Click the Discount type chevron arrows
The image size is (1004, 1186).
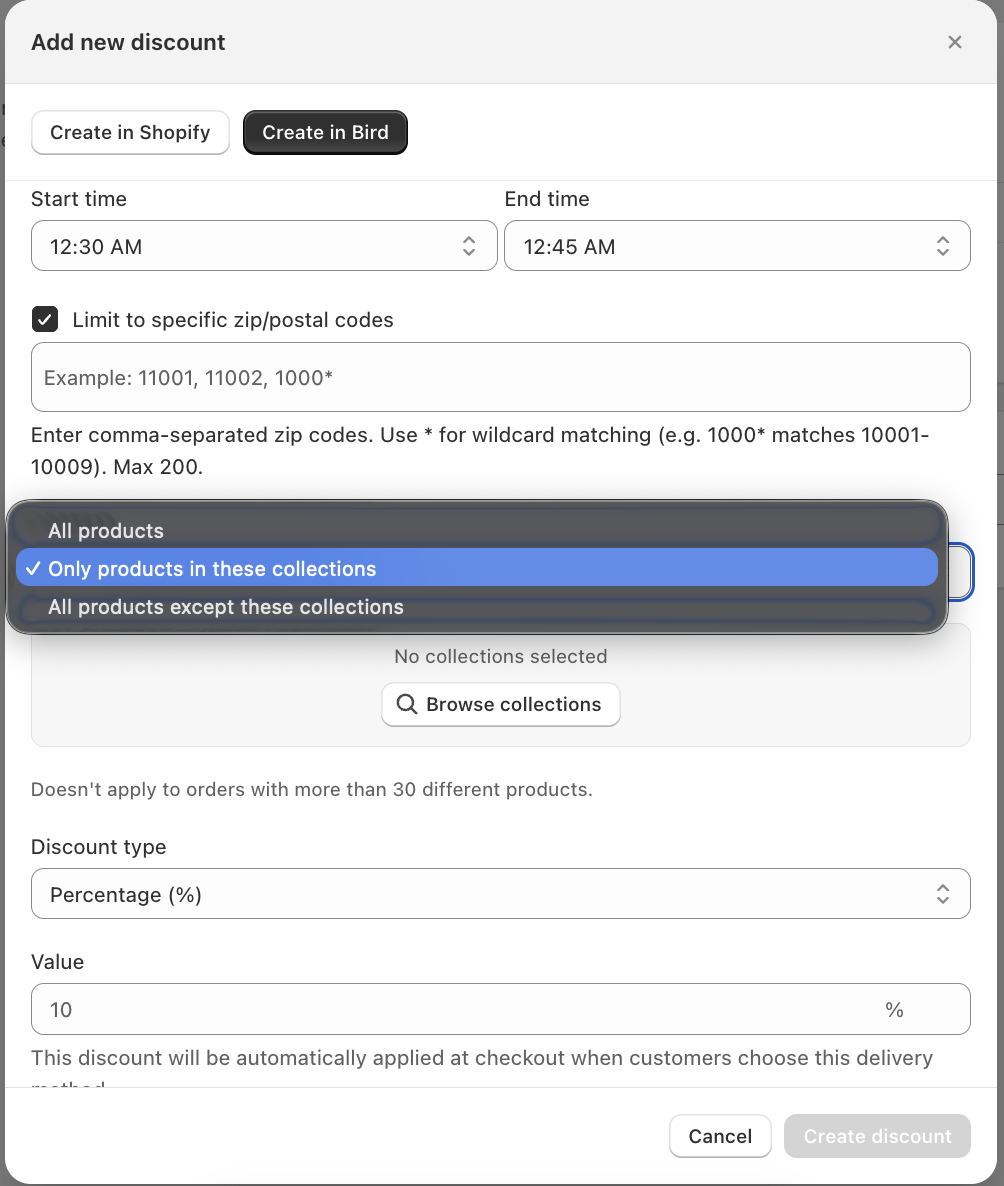943,894
